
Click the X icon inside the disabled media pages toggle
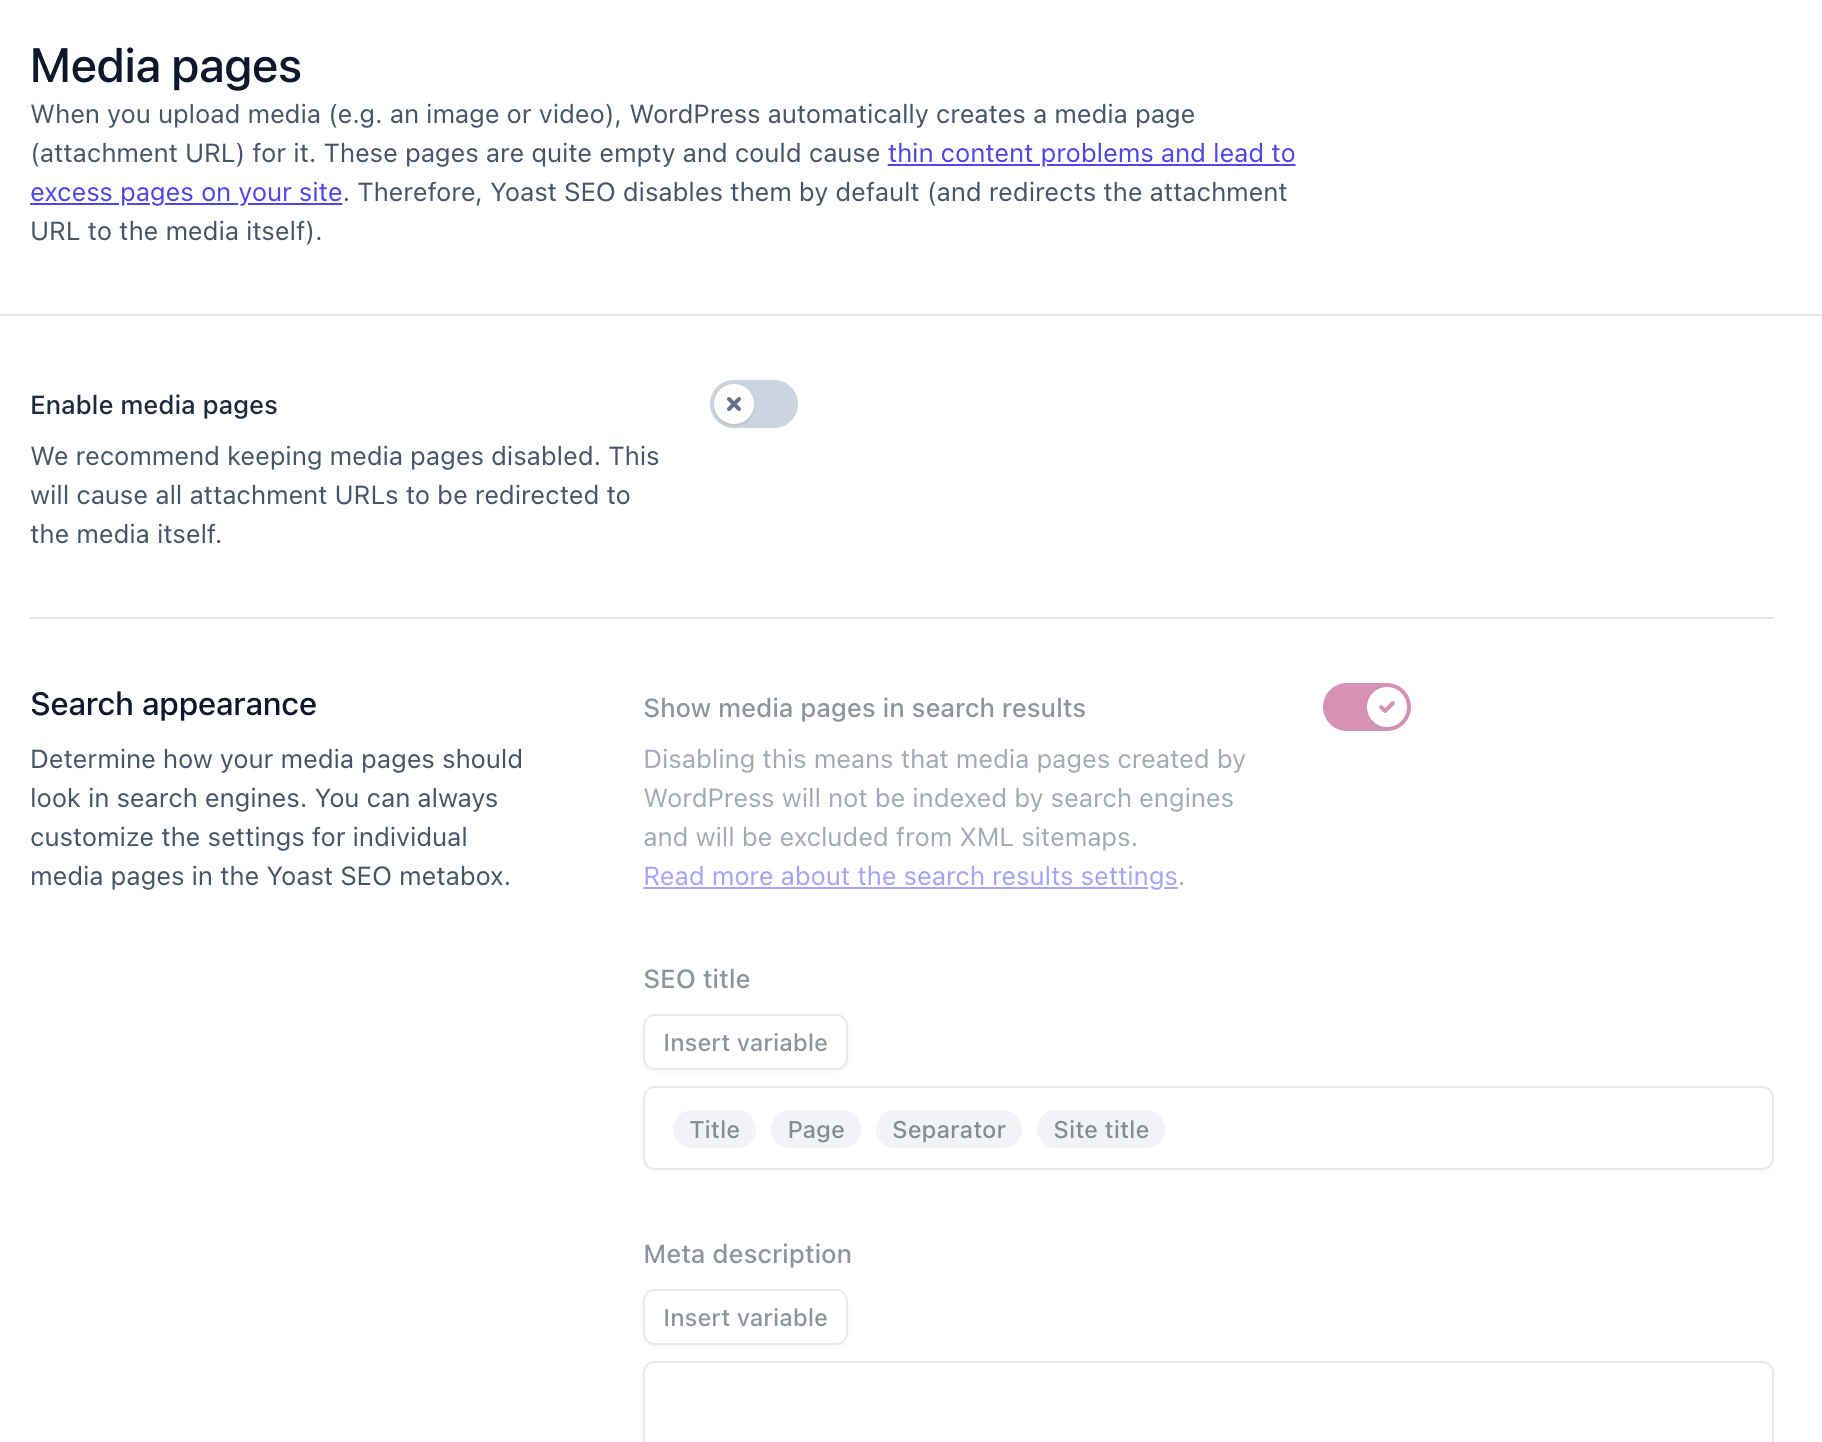tap(735, 404)
